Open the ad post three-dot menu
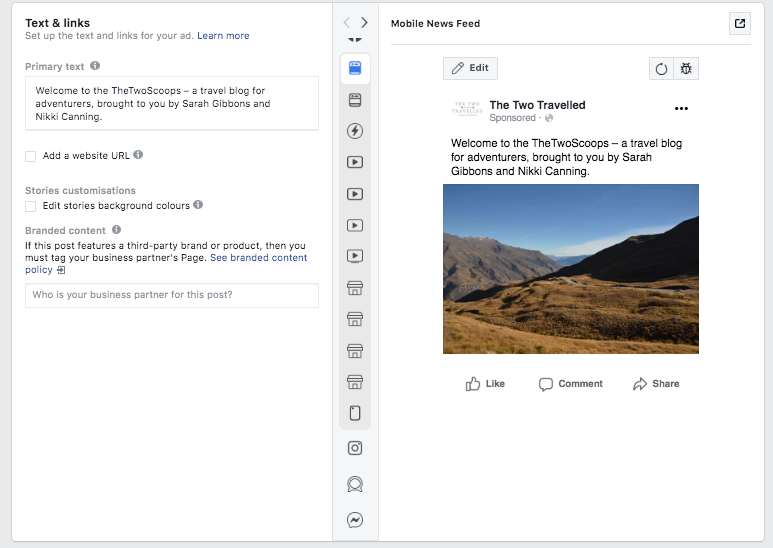The image size is (773, 548). (x=681, y=108)
